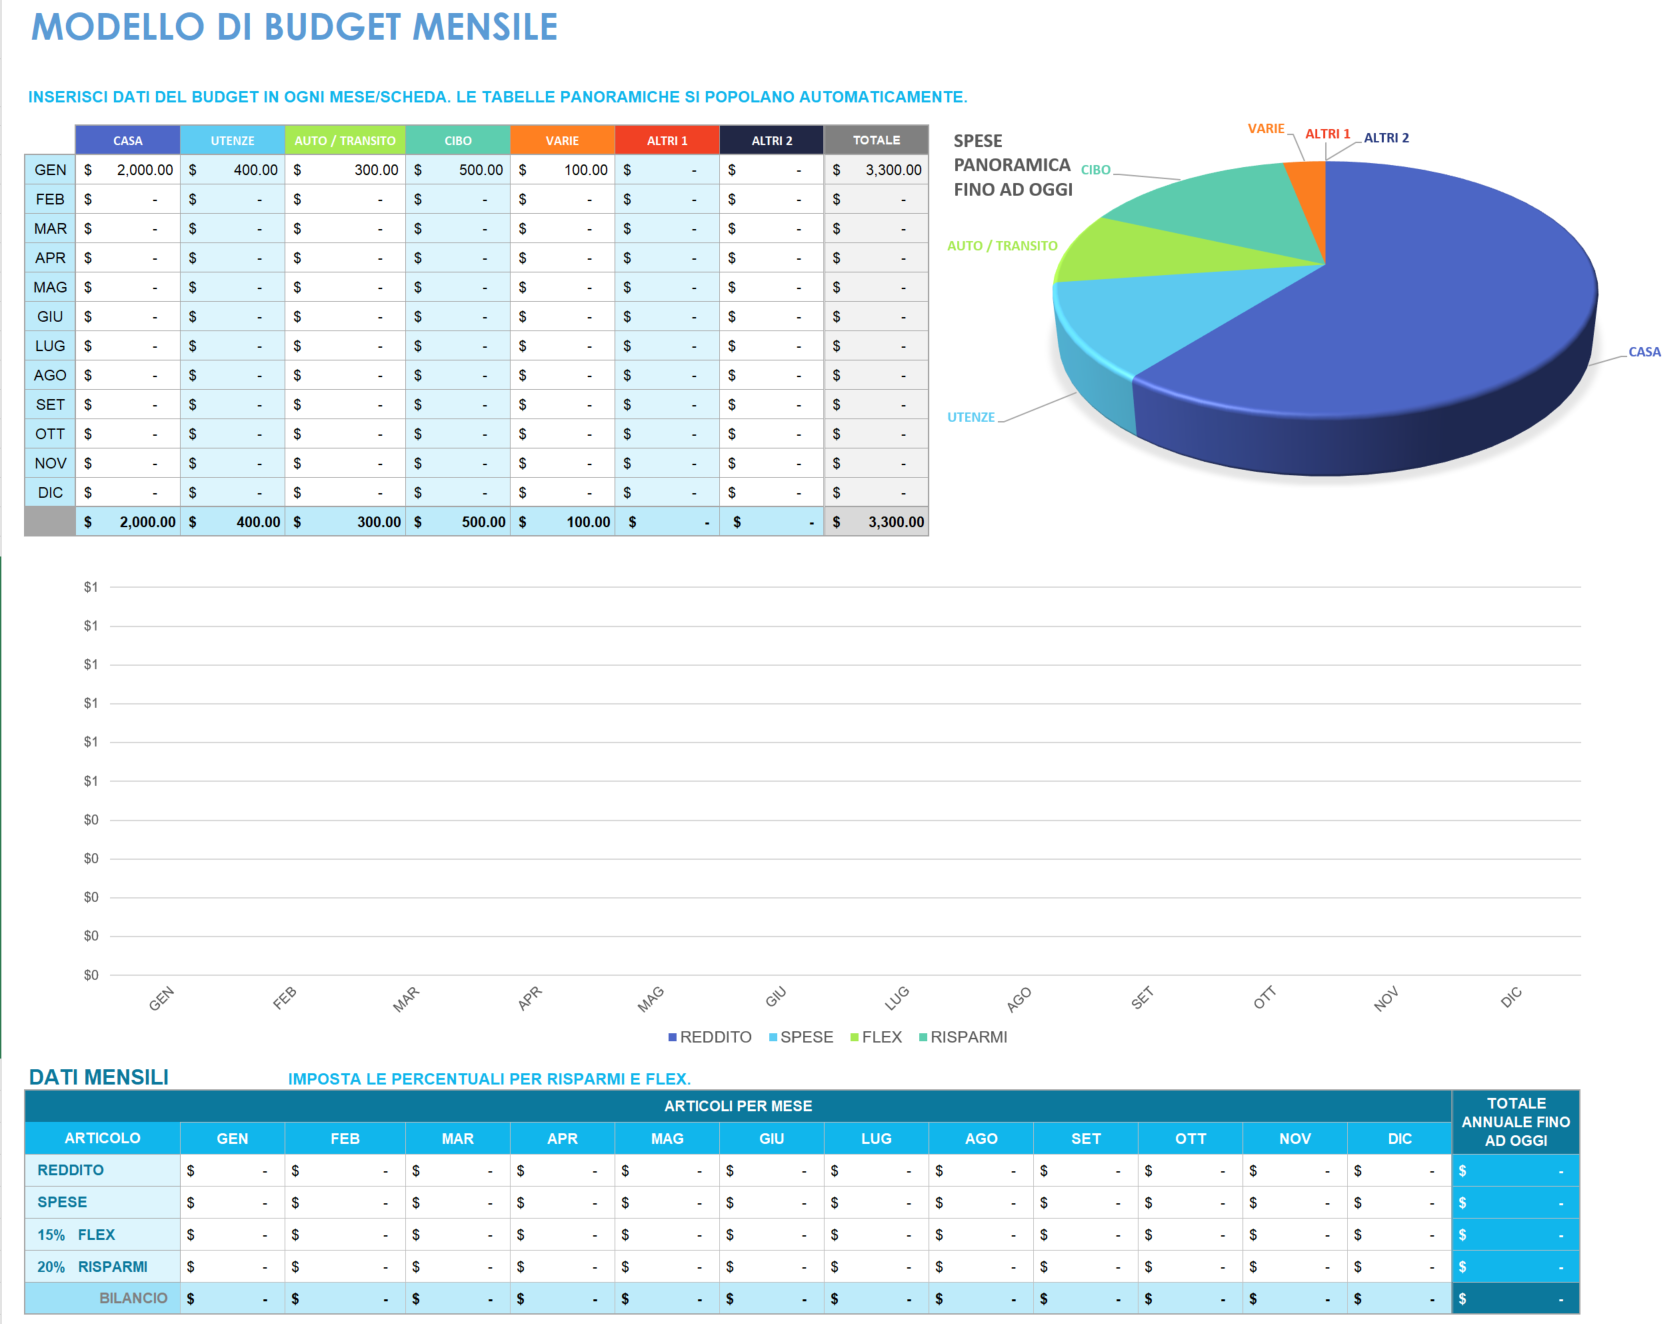
Task: Select the TOTALE ANNUALE FINO AD OGGI header
Action: tap(1516, 1122)
